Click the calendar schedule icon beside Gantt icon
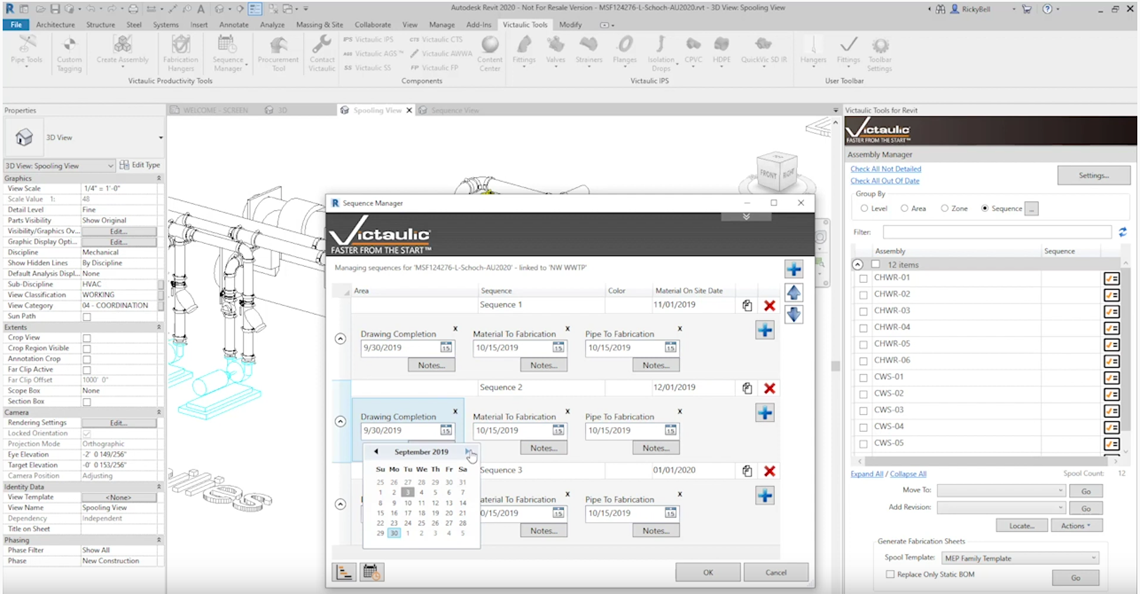 click(372, 572)
